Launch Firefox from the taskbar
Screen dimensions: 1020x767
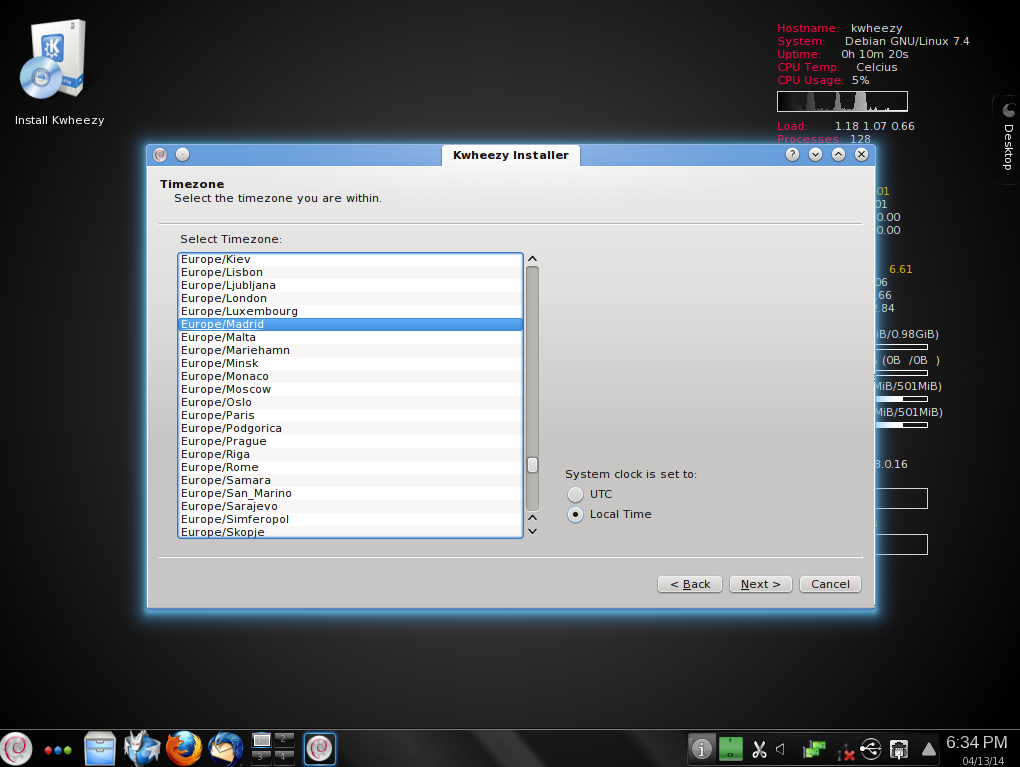coord(183,748)
